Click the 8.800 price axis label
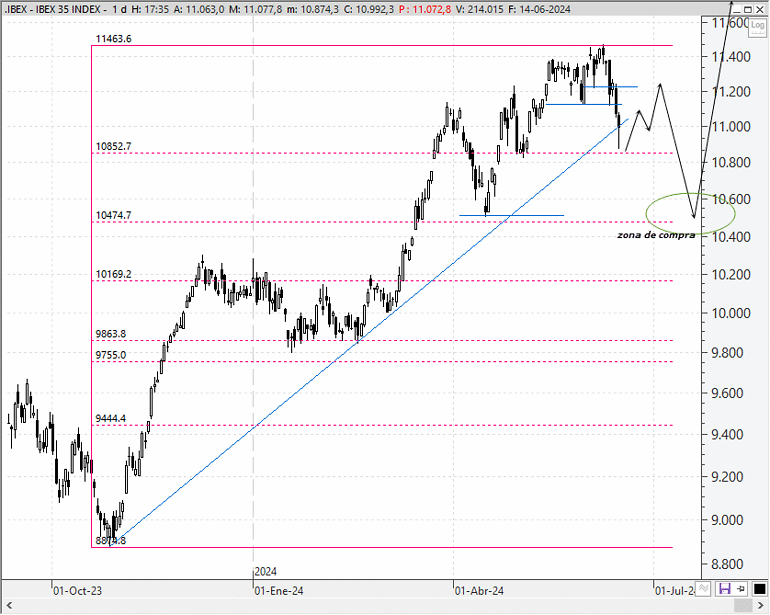 [x=727, y=564]
